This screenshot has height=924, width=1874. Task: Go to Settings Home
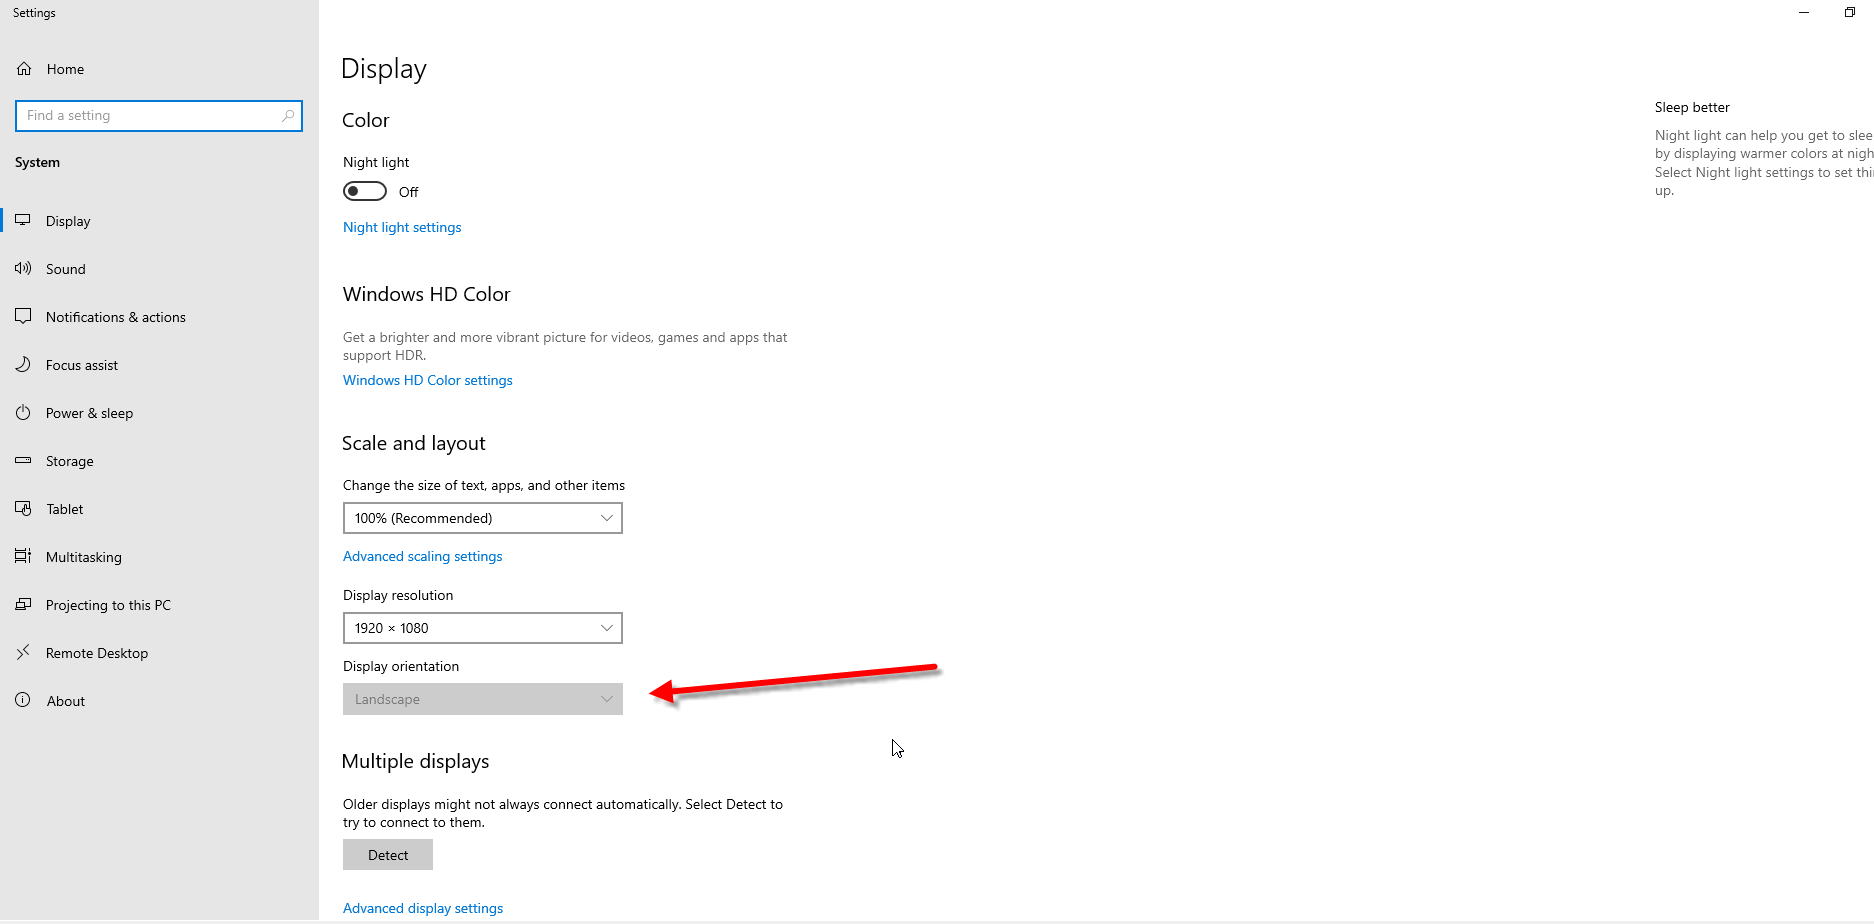coord(160,69)
